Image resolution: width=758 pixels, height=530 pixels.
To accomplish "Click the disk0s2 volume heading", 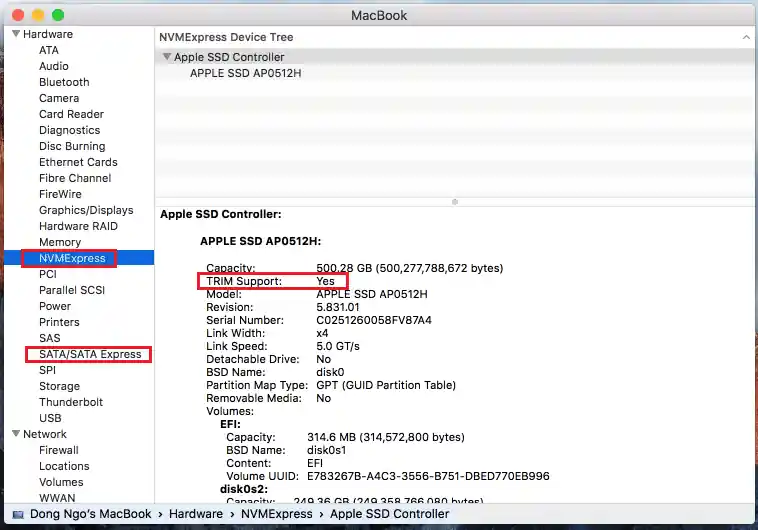I will 244,489.
